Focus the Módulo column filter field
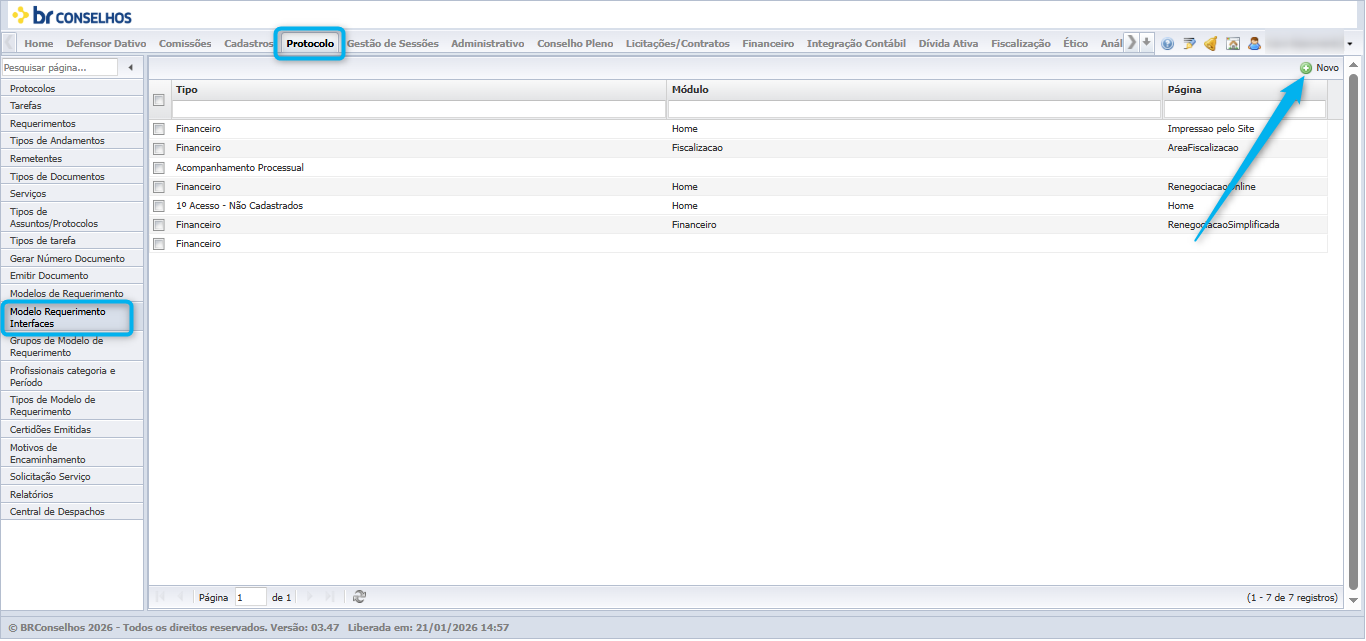Image resolution: width=1366 pixels, height=641 pixels. pos(915,109)
